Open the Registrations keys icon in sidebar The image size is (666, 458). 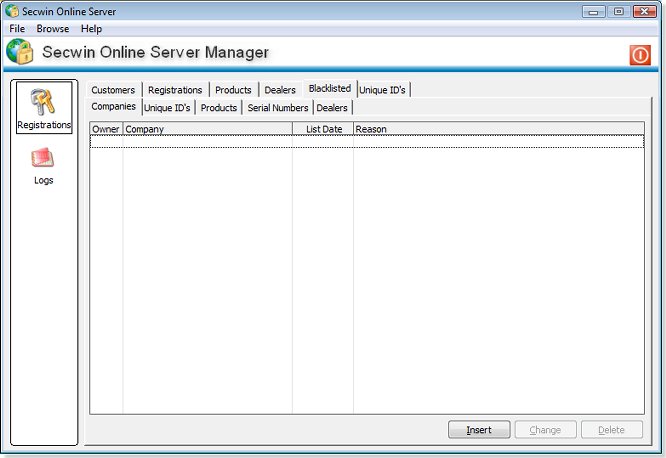pyautogui.click(x=44, y=102)
